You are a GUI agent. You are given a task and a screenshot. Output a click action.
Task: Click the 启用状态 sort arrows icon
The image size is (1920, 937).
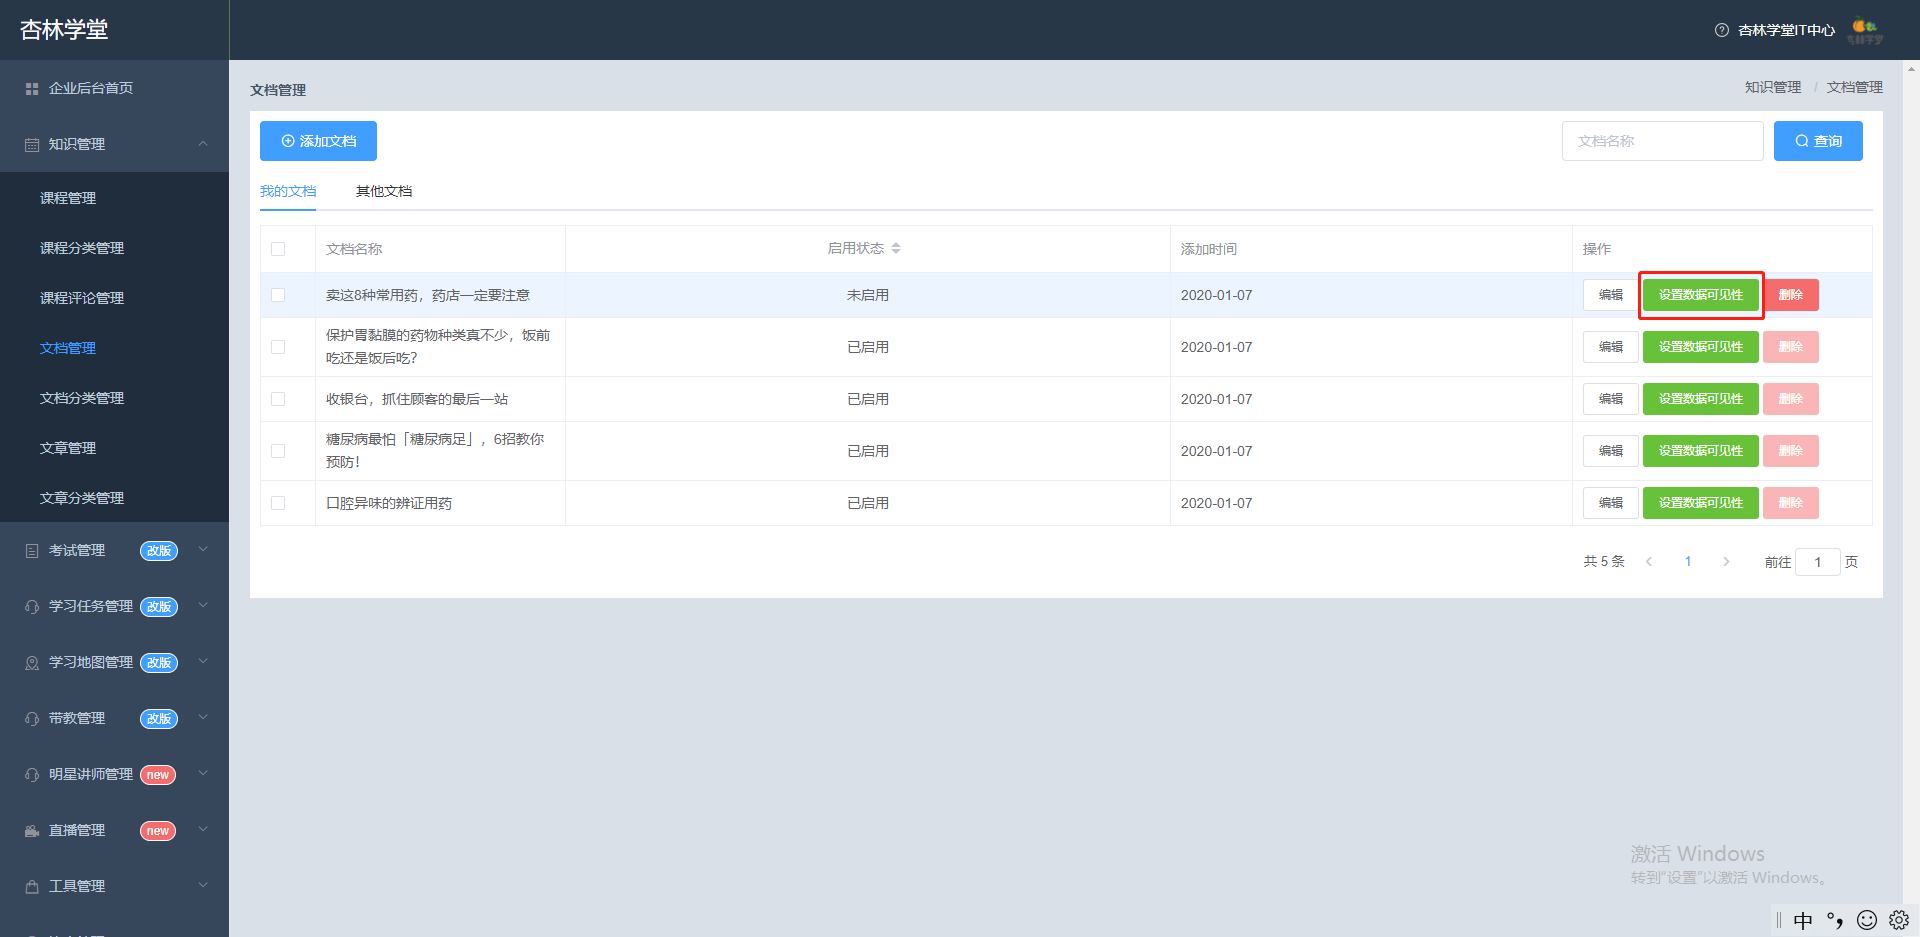click(x=896, y=248)
